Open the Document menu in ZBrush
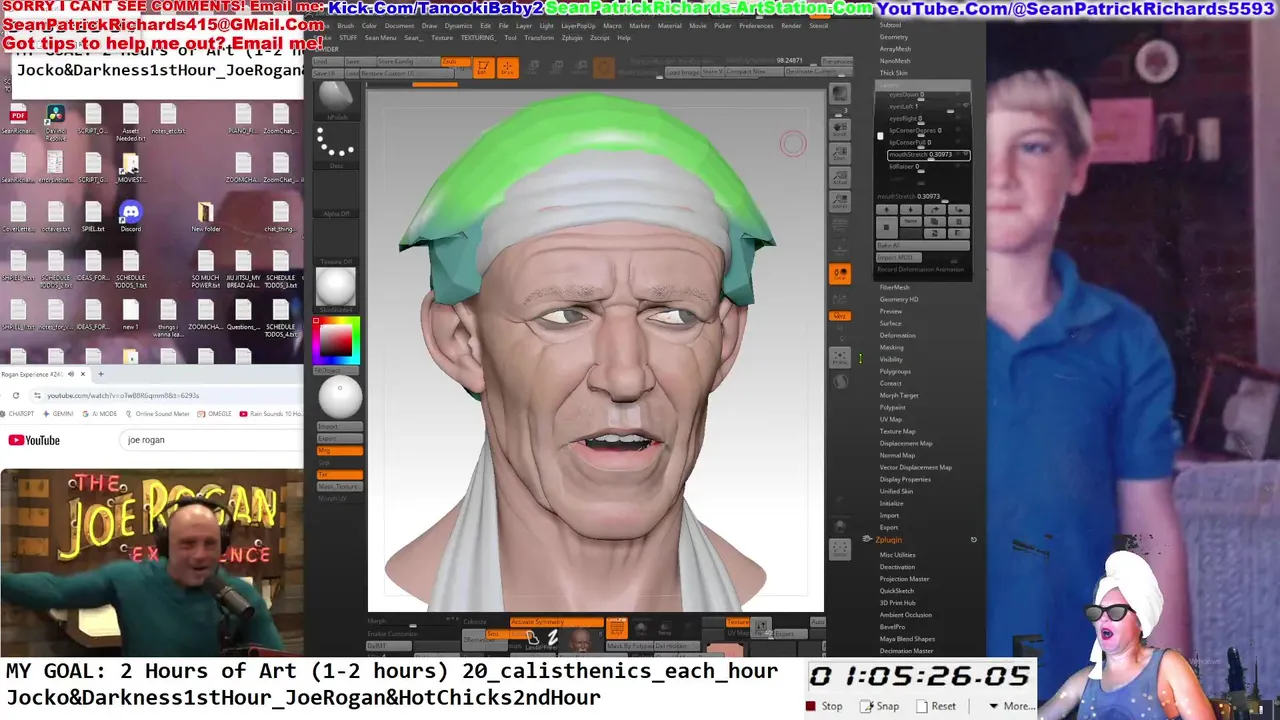 point(399,26)
